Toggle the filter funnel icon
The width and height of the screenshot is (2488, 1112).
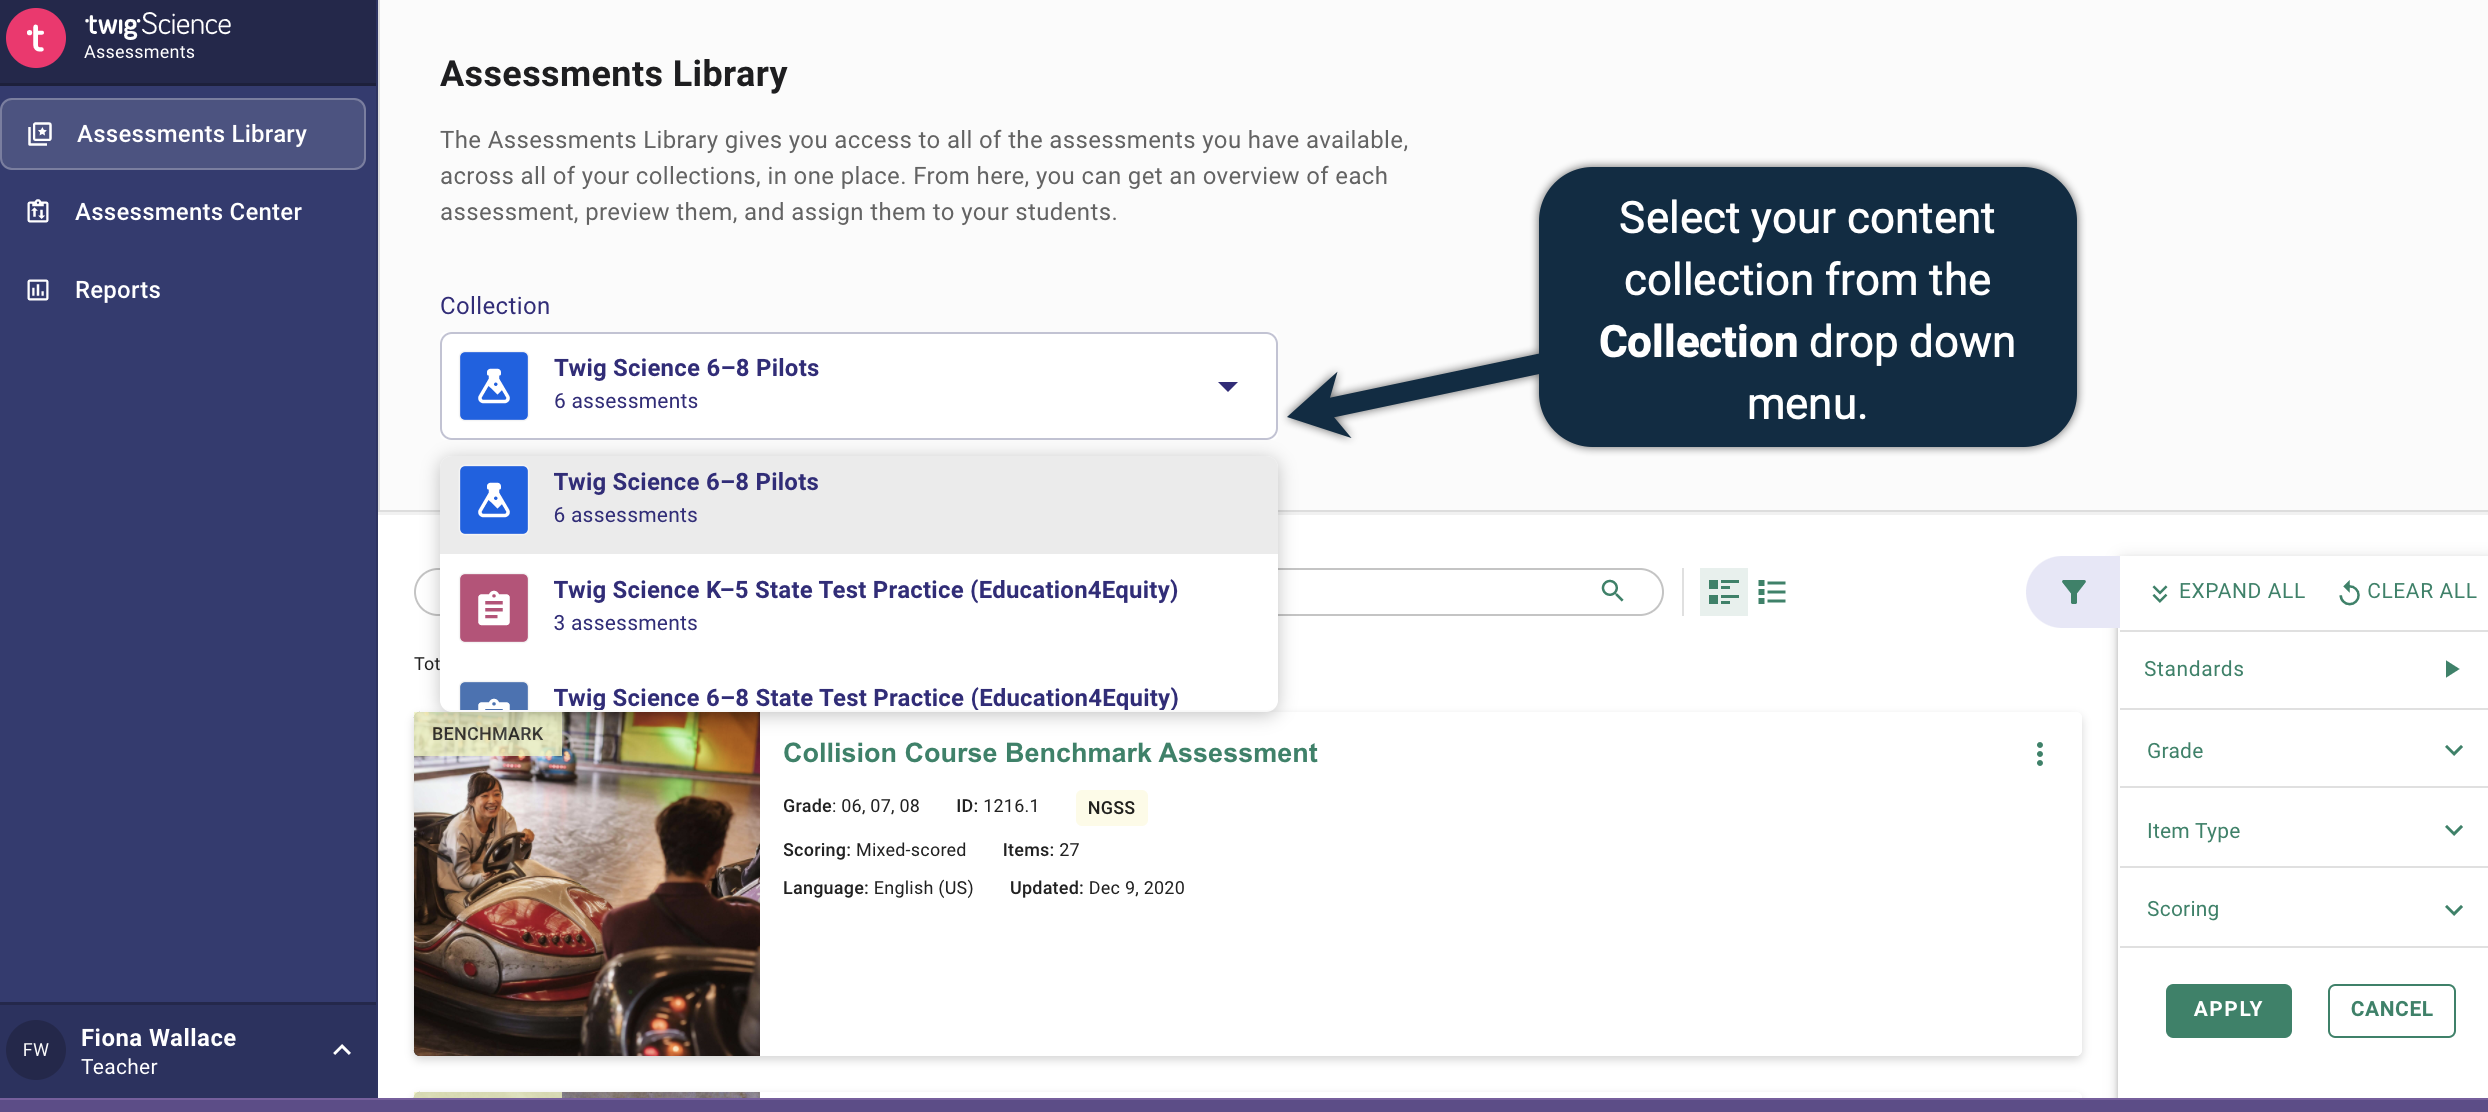tap(2073, 592)
